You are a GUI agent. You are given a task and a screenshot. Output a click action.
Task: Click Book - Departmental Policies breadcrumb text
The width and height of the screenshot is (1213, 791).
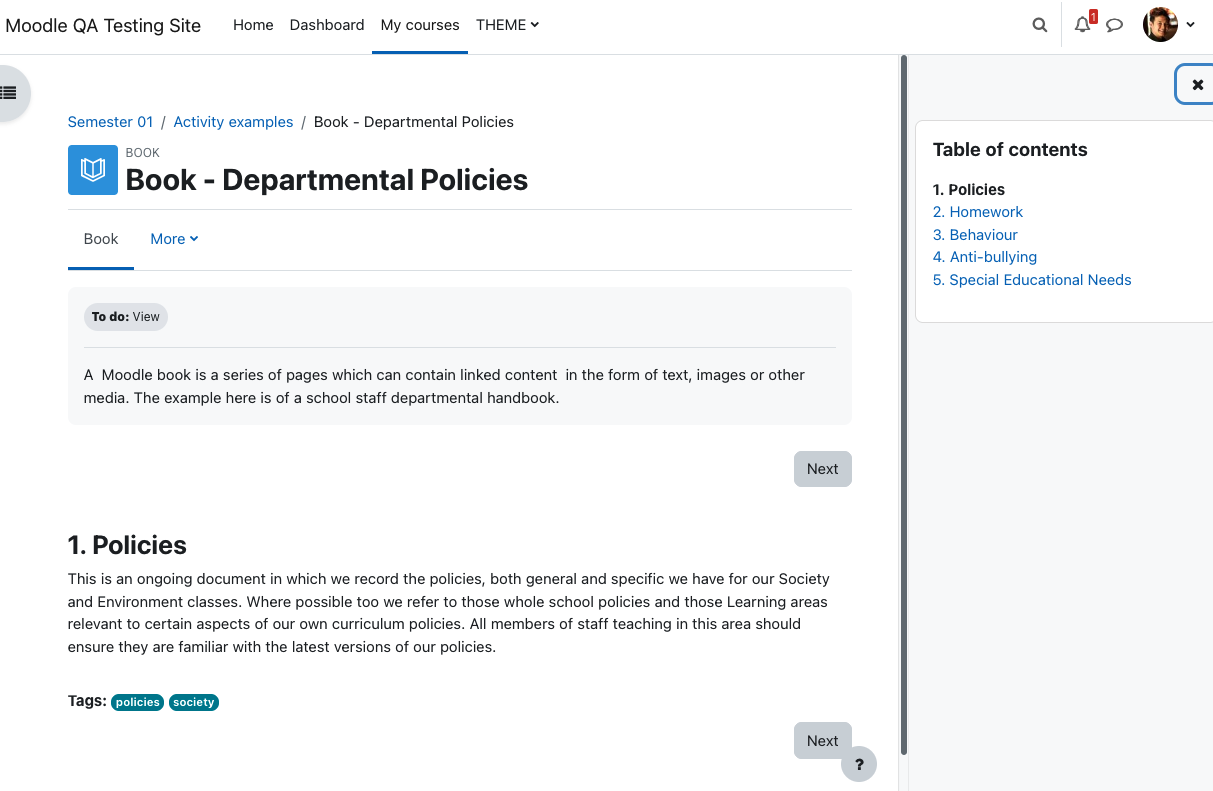click(414, 122)
